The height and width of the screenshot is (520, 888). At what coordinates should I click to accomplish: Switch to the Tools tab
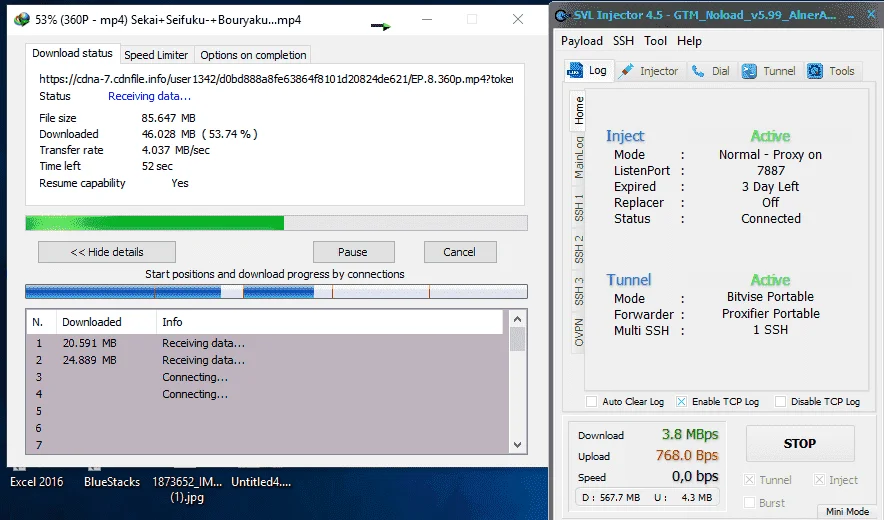tap(831, 71)
